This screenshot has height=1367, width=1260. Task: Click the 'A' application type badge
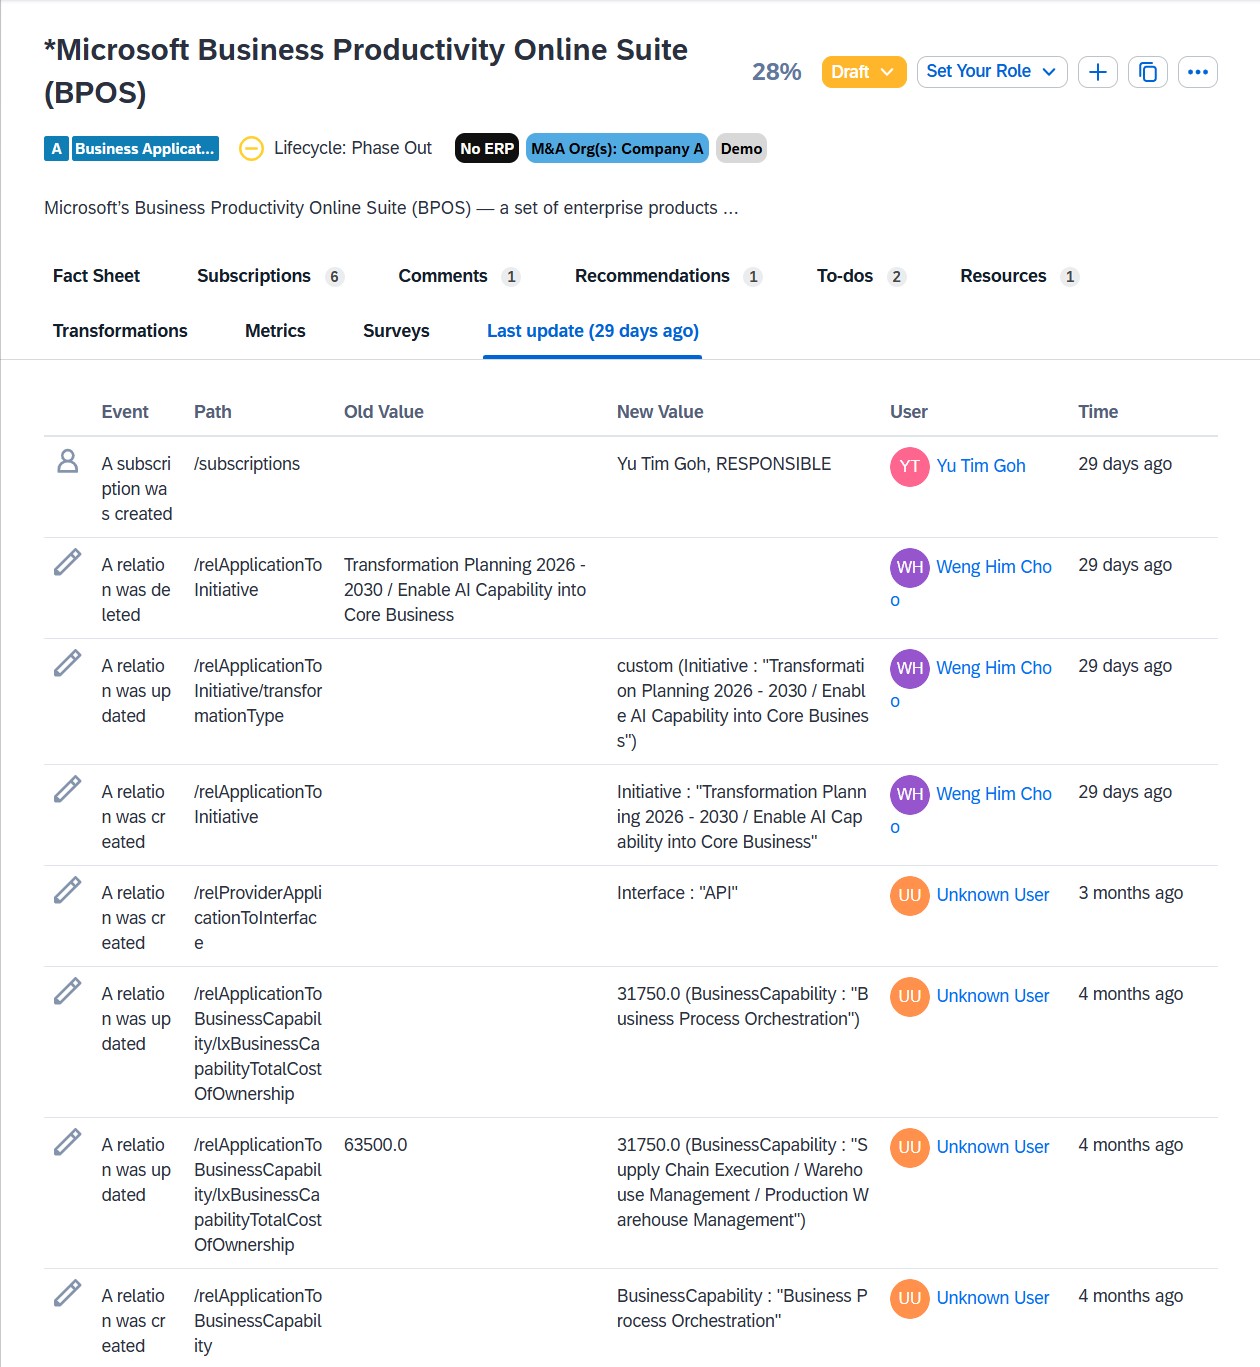coord(56,148)
